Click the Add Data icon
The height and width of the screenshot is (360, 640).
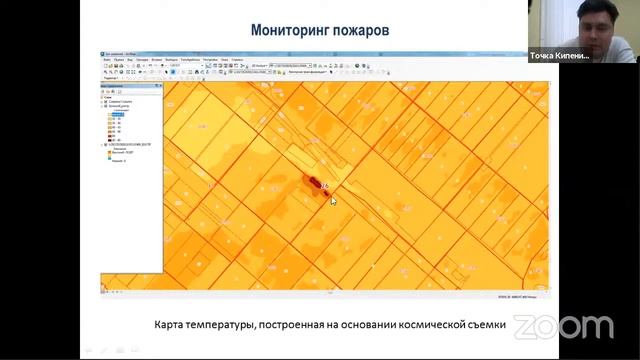click(x=162, y=66)
